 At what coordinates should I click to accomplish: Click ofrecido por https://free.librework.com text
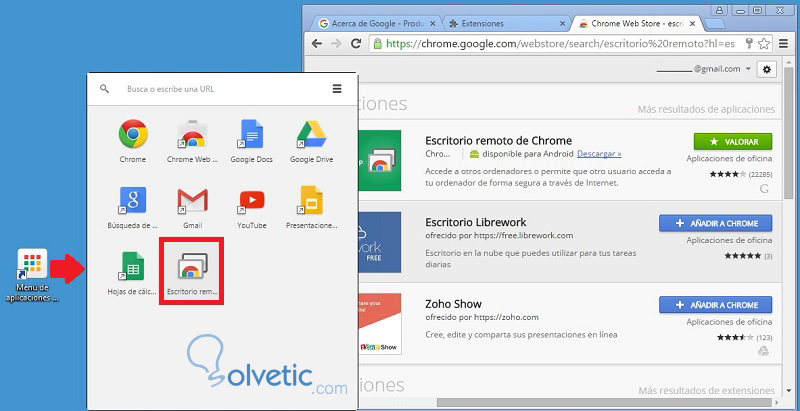coord(499,236)
